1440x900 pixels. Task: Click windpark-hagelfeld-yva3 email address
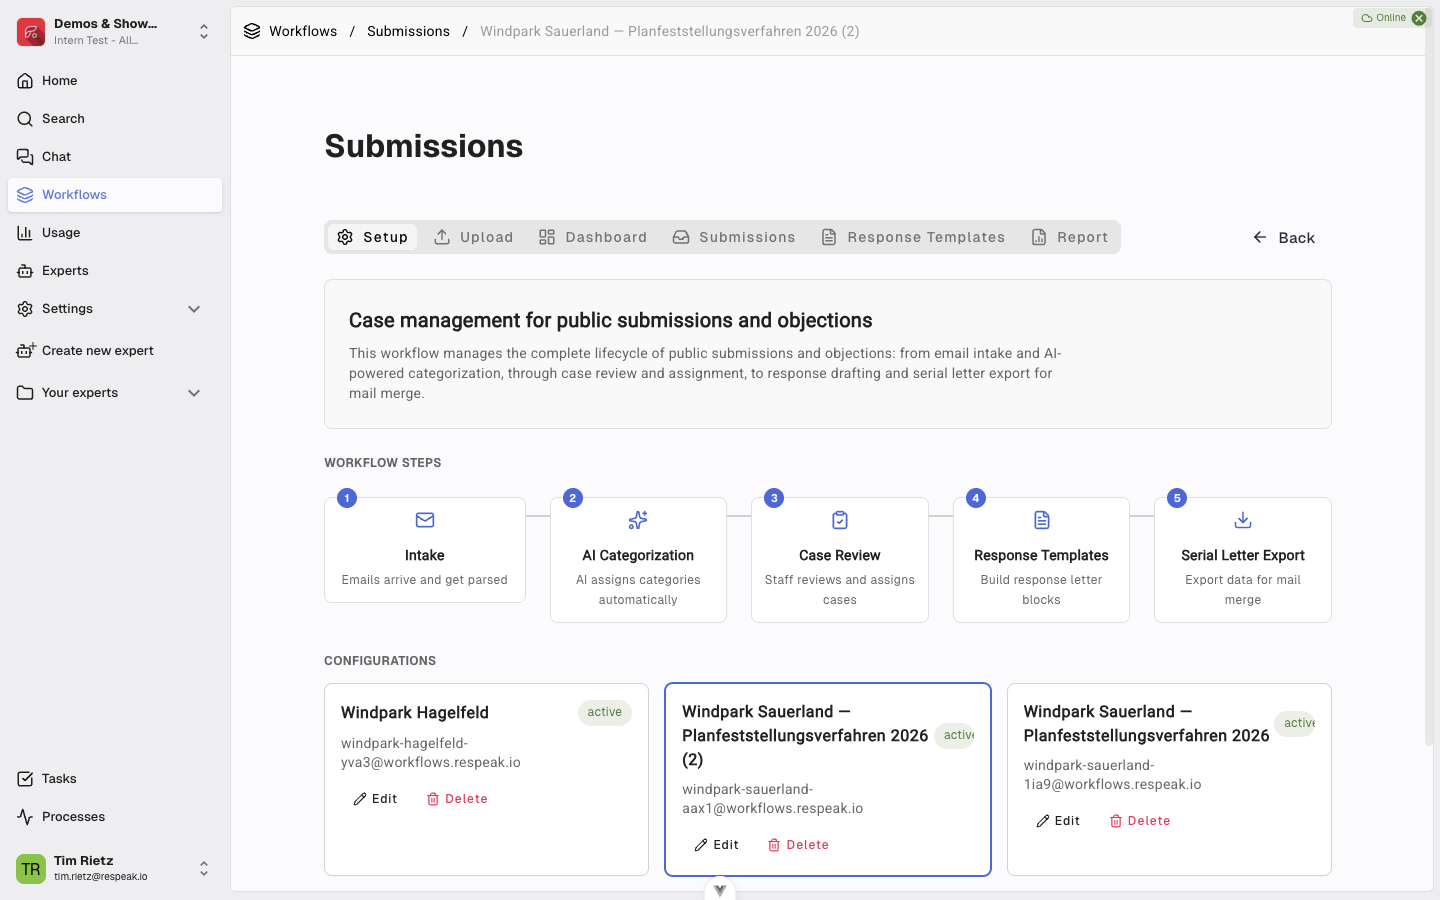click(x=431, y=753)
